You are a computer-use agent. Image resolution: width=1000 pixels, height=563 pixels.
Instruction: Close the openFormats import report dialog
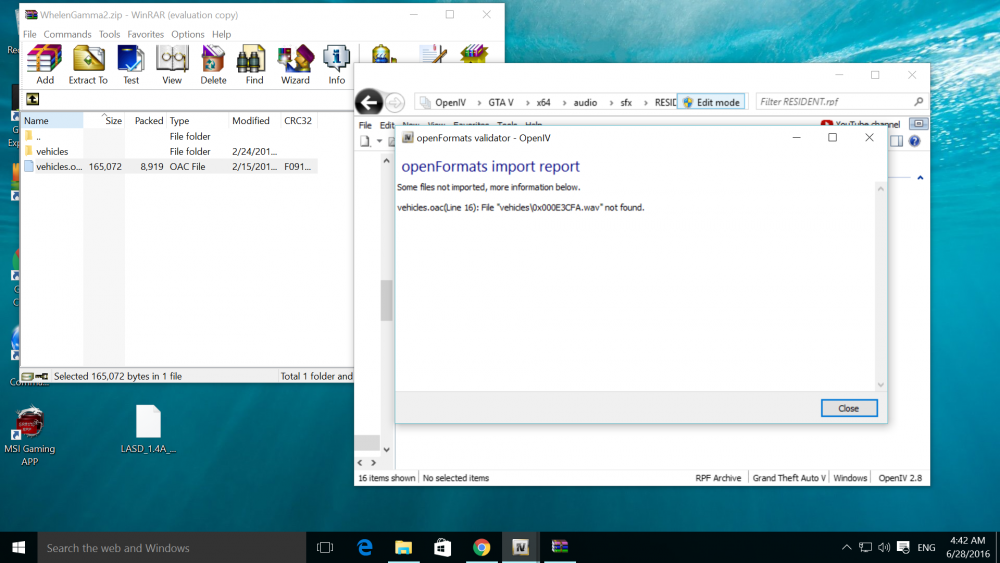849,408
